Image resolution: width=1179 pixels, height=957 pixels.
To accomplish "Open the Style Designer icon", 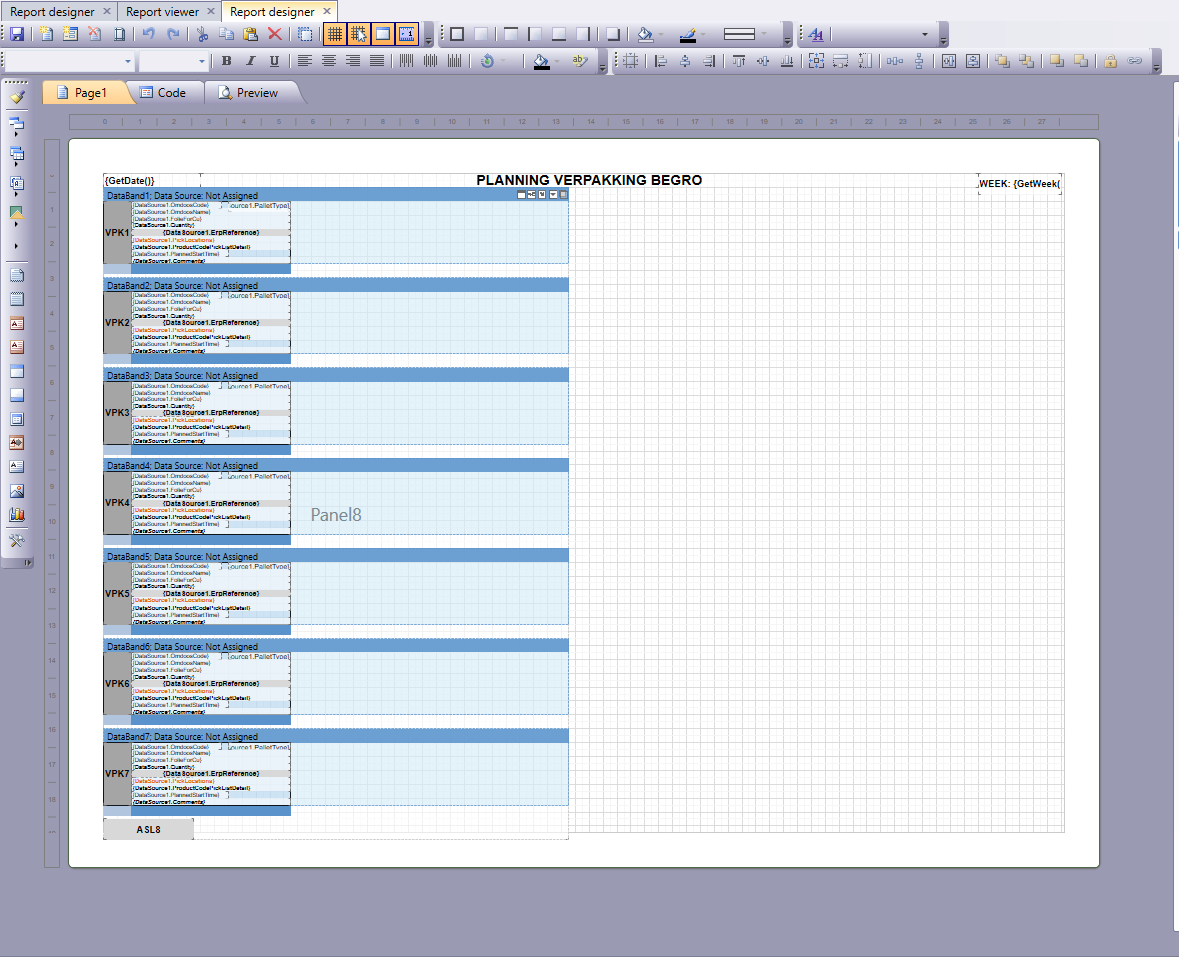I will [x=816, y=34].
